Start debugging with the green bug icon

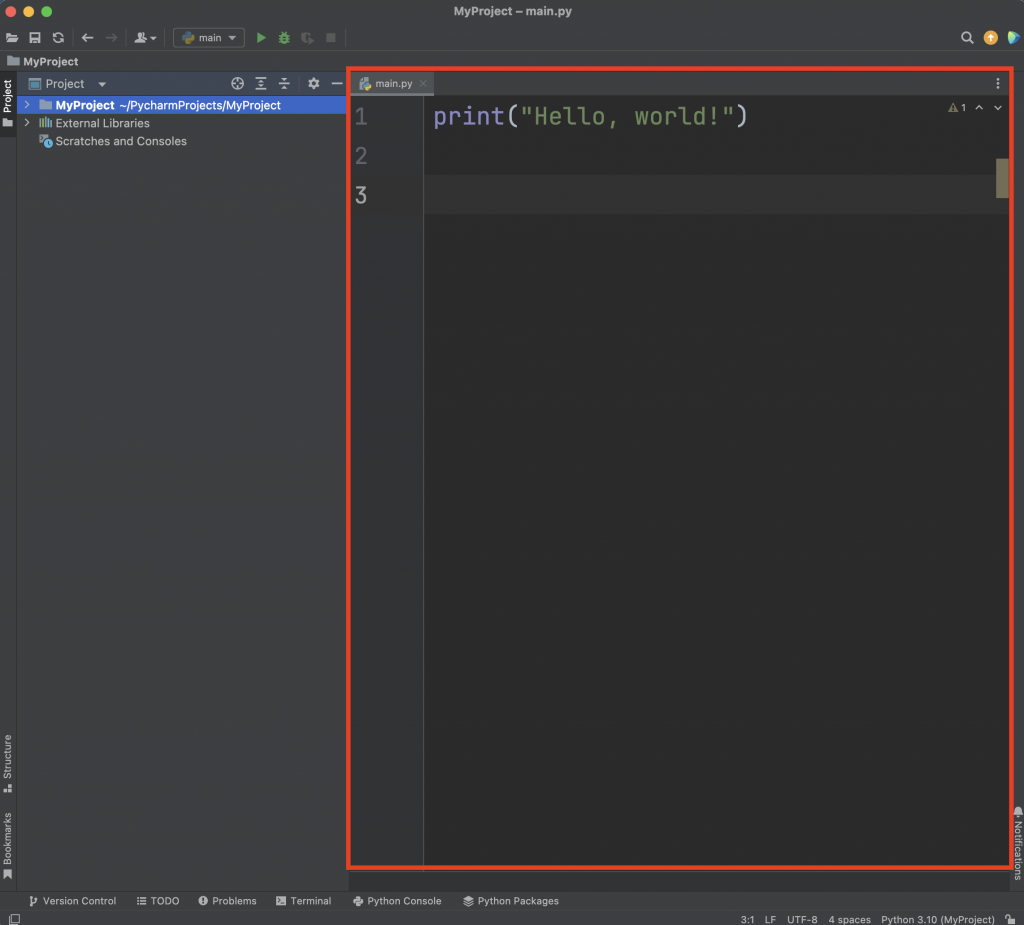coord(284,38)
